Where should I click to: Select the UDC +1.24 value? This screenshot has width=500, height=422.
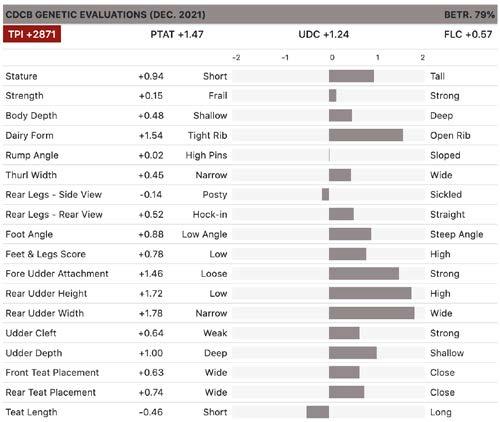[324, 34]
